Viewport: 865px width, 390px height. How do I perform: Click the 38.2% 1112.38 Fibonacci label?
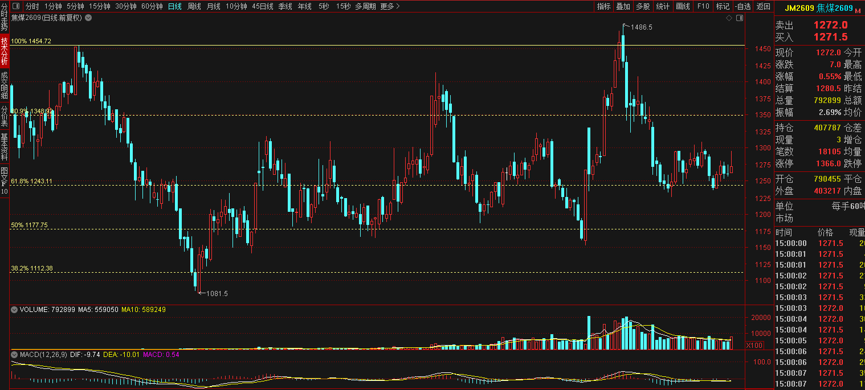pos(32,268)
